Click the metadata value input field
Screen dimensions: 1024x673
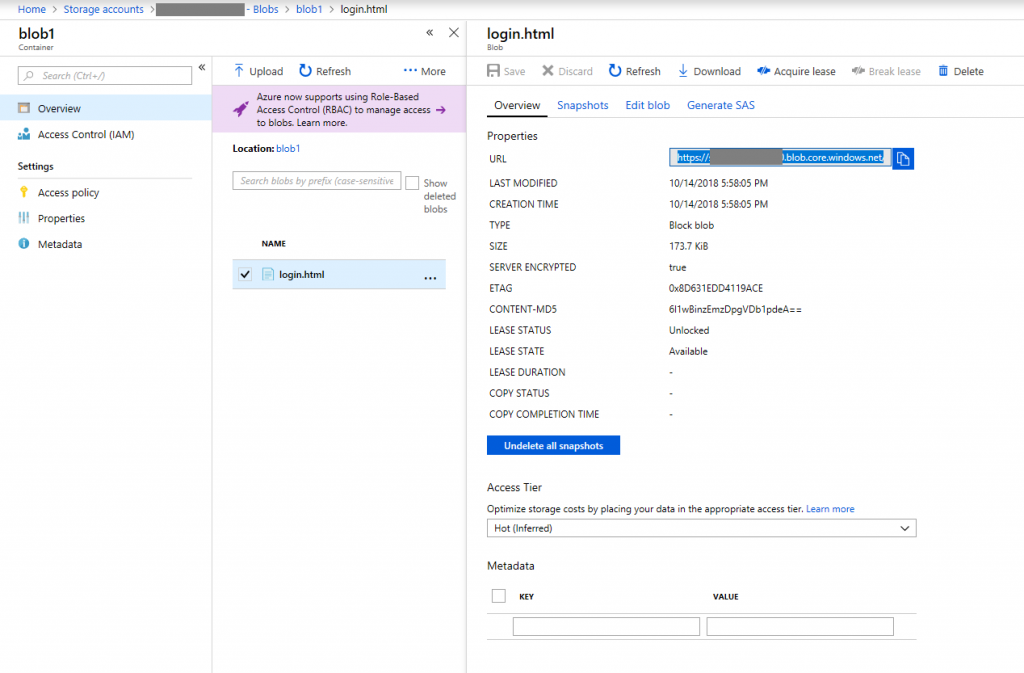(x=800, y=627)
